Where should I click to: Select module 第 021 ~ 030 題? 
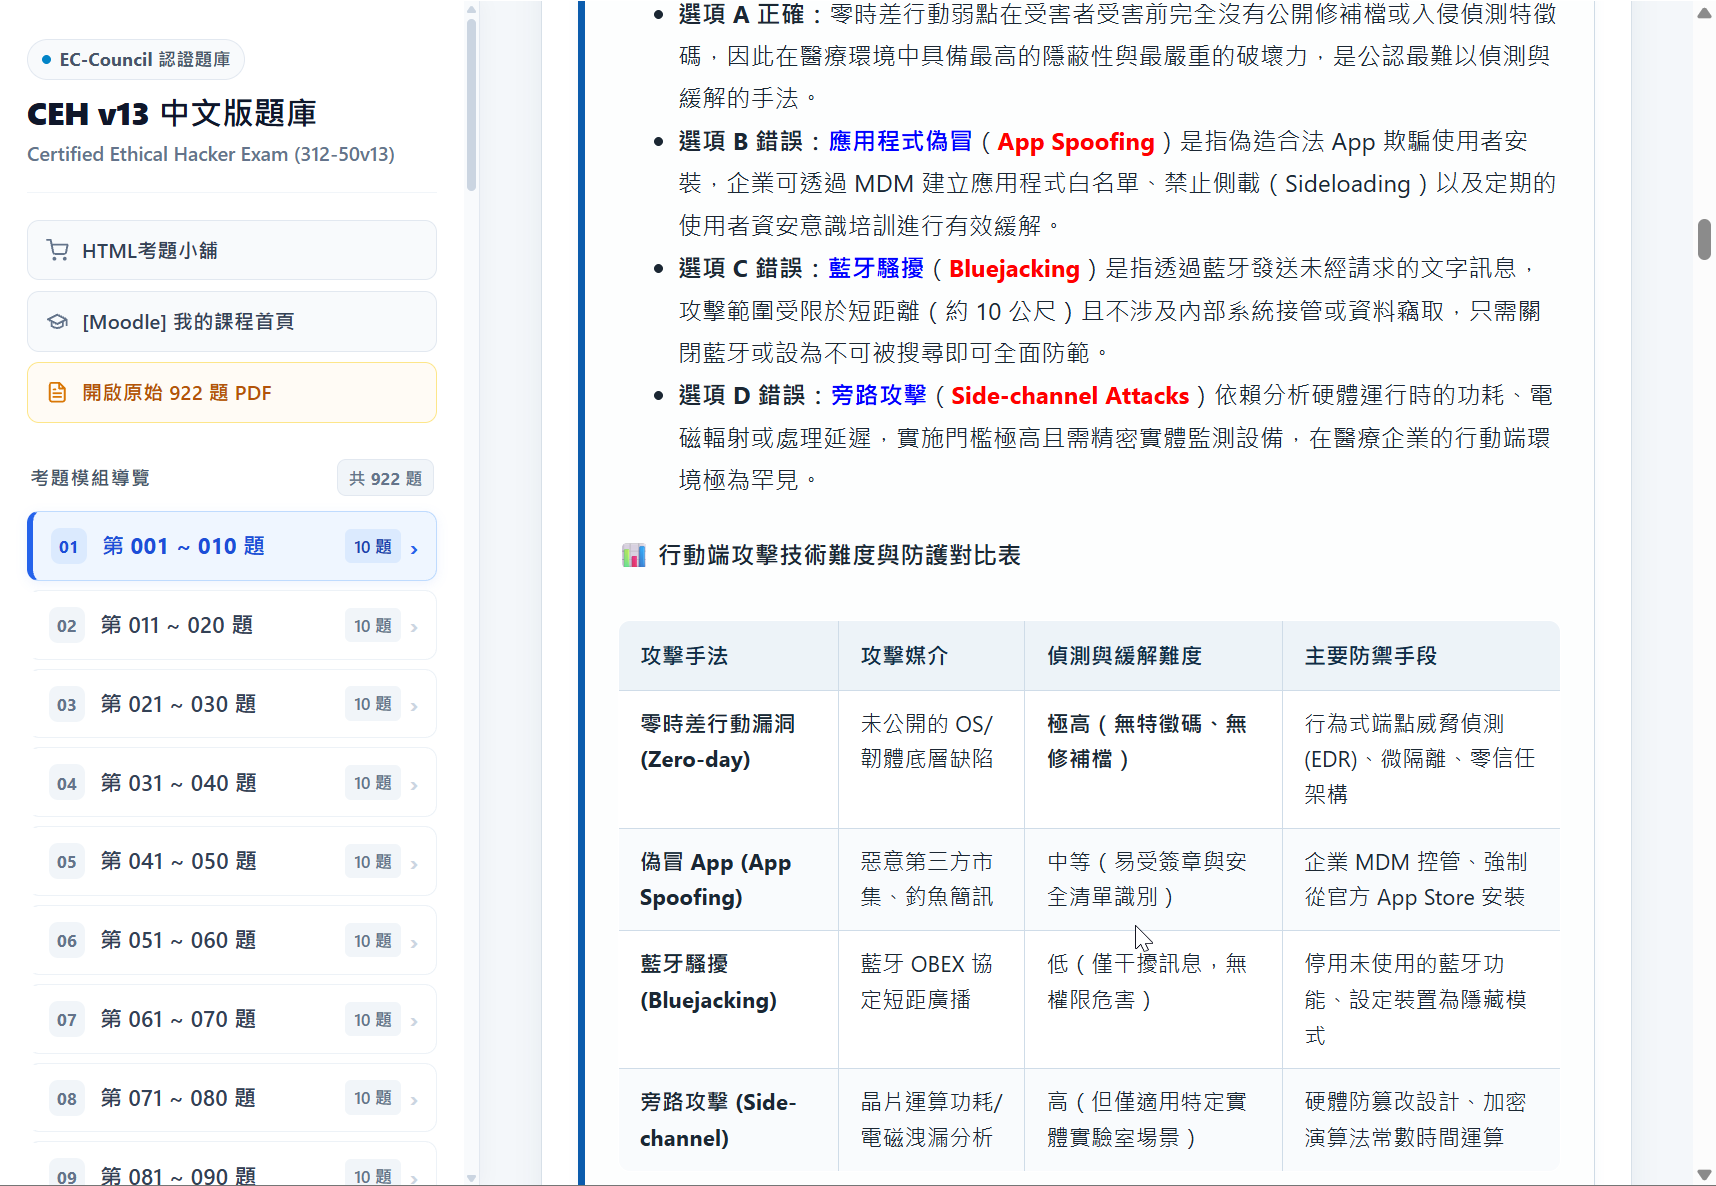point(232,704)
